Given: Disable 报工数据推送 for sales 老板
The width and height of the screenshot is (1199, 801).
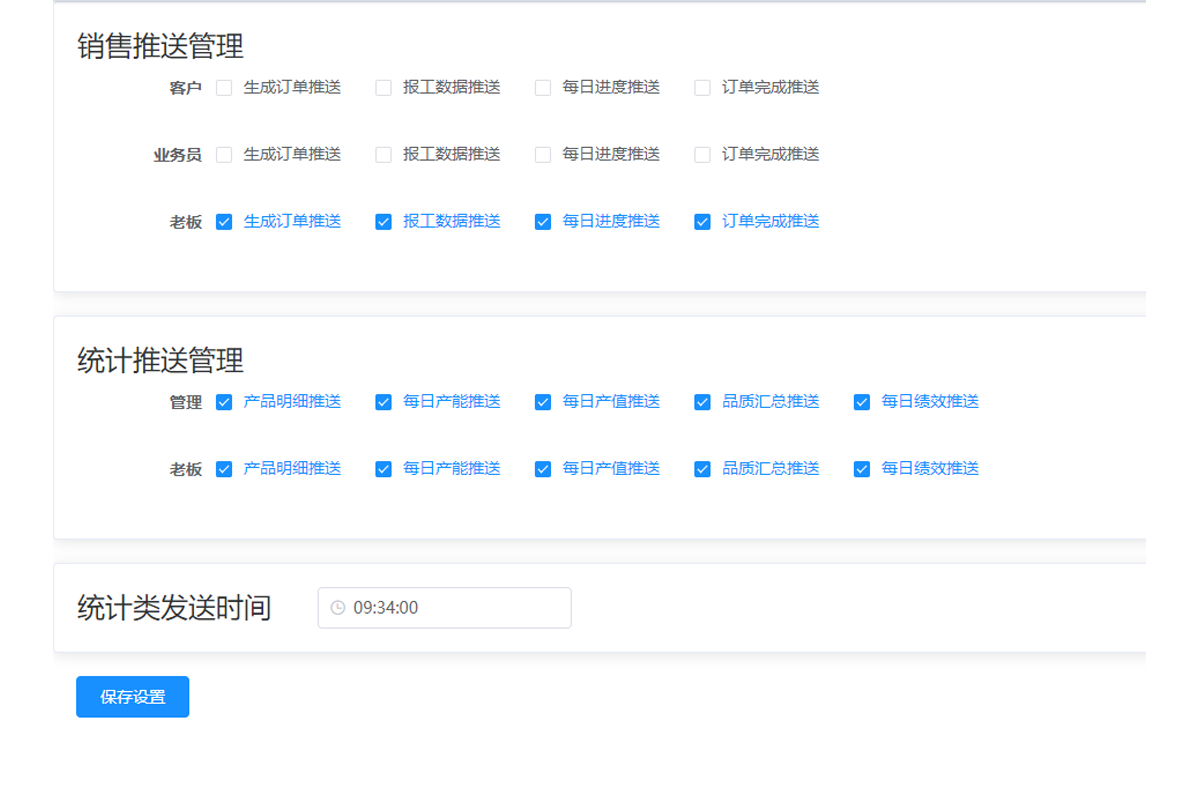Looking at the screenshot, I should pyautogui.click(x=383, y=222).
